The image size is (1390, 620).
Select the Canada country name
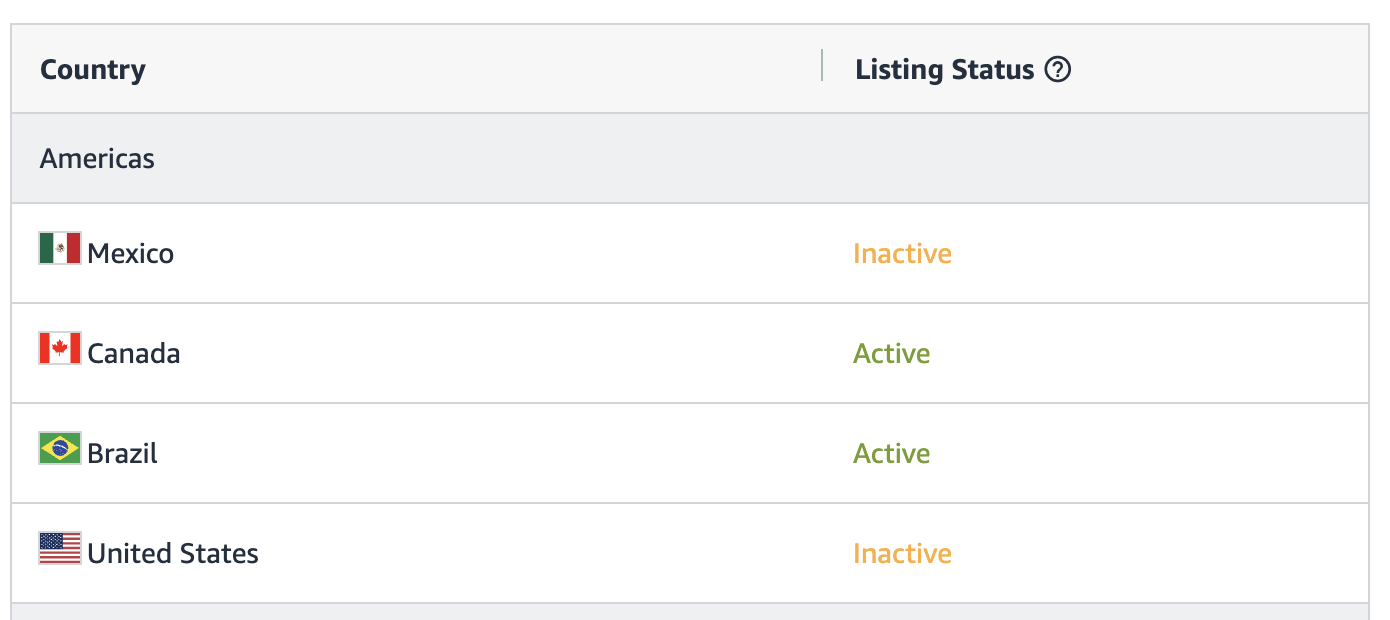click(134, 354)
